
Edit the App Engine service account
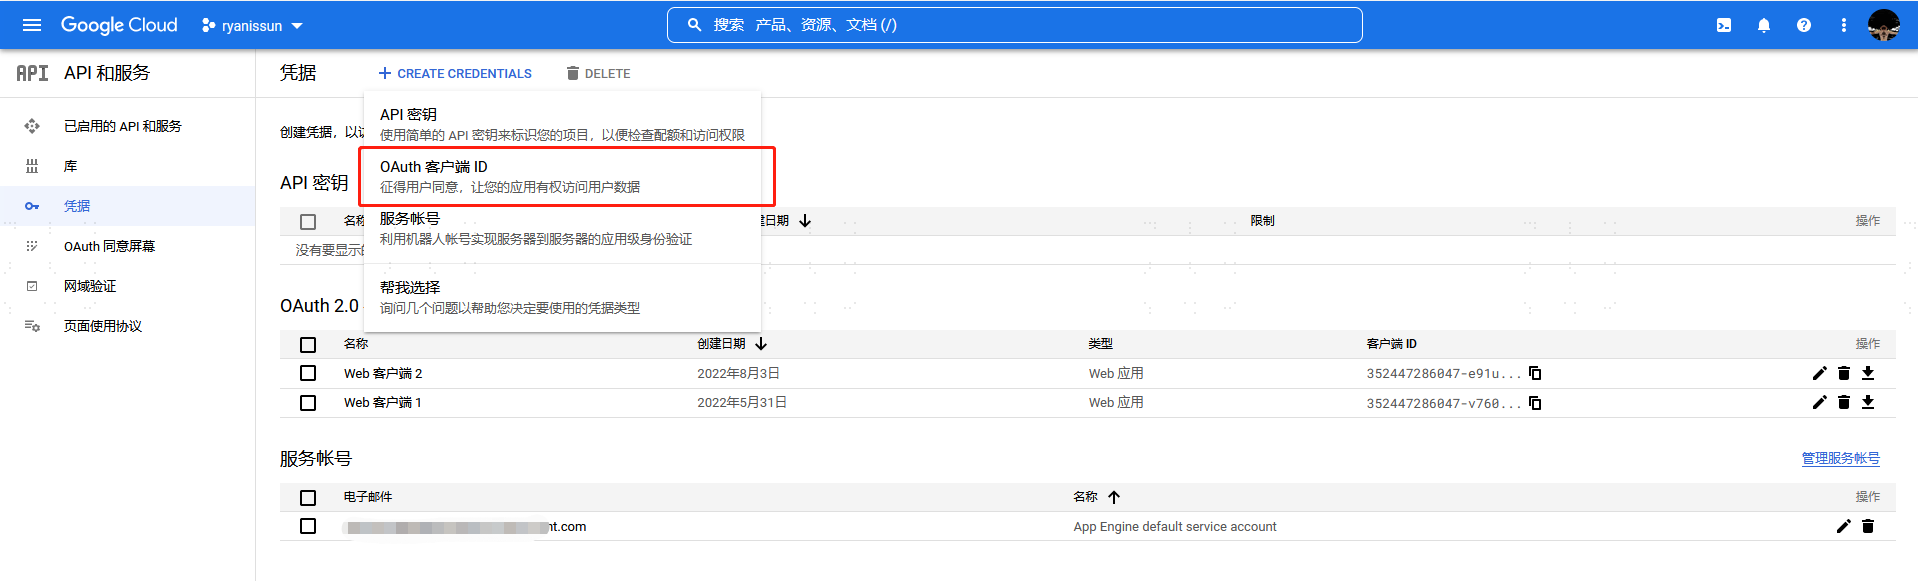1844,526
